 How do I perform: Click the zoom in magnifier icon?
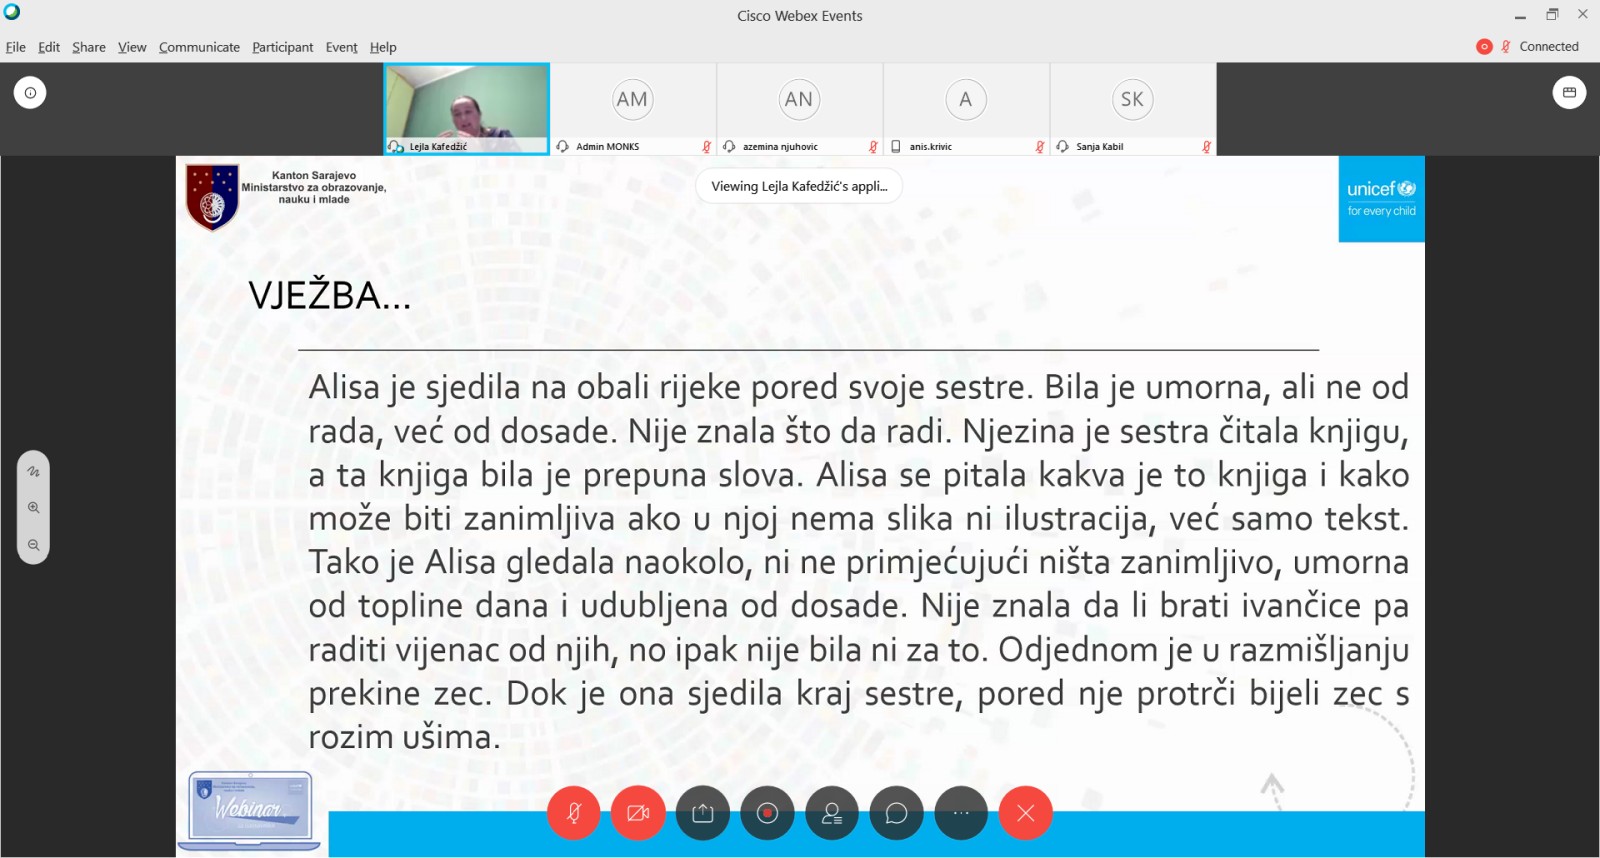click(33, 508)
